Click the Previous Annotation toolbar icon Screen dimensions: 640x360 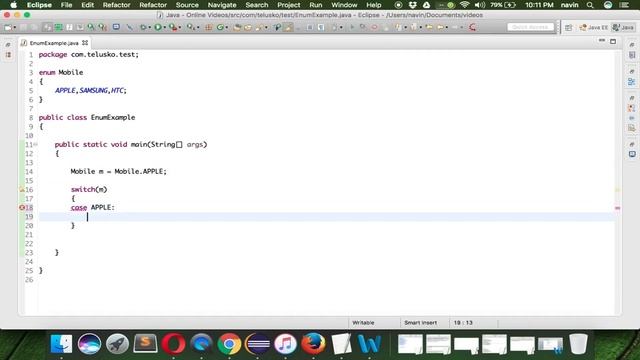pos(414,27)
